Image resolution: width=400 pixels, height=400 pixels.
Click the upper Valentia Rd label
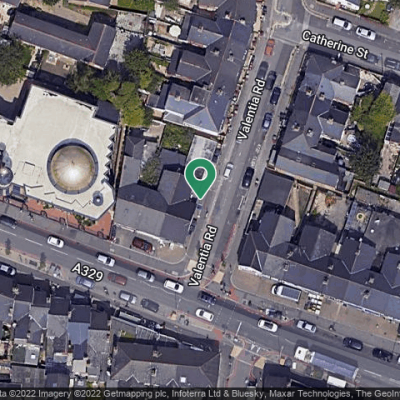tap(251, 109)
